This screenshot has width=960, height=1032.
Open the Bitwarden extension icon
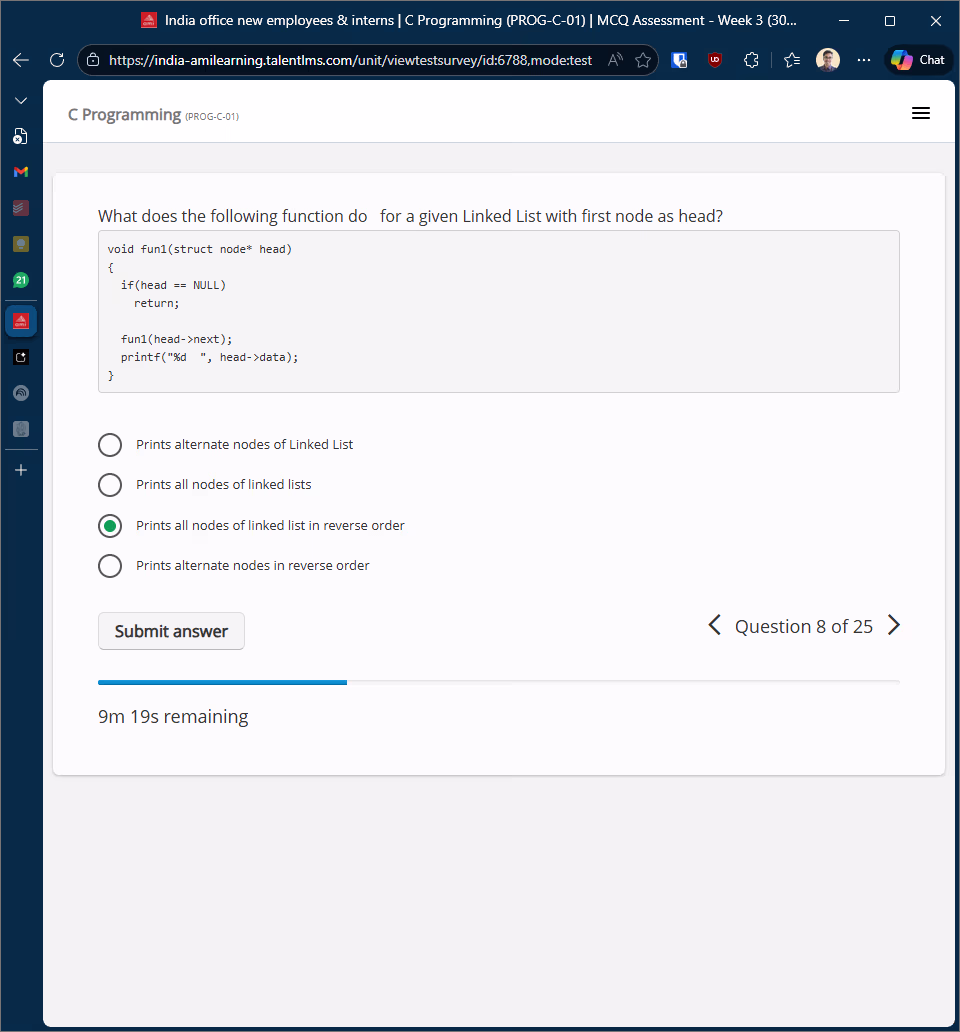[679, 60]
